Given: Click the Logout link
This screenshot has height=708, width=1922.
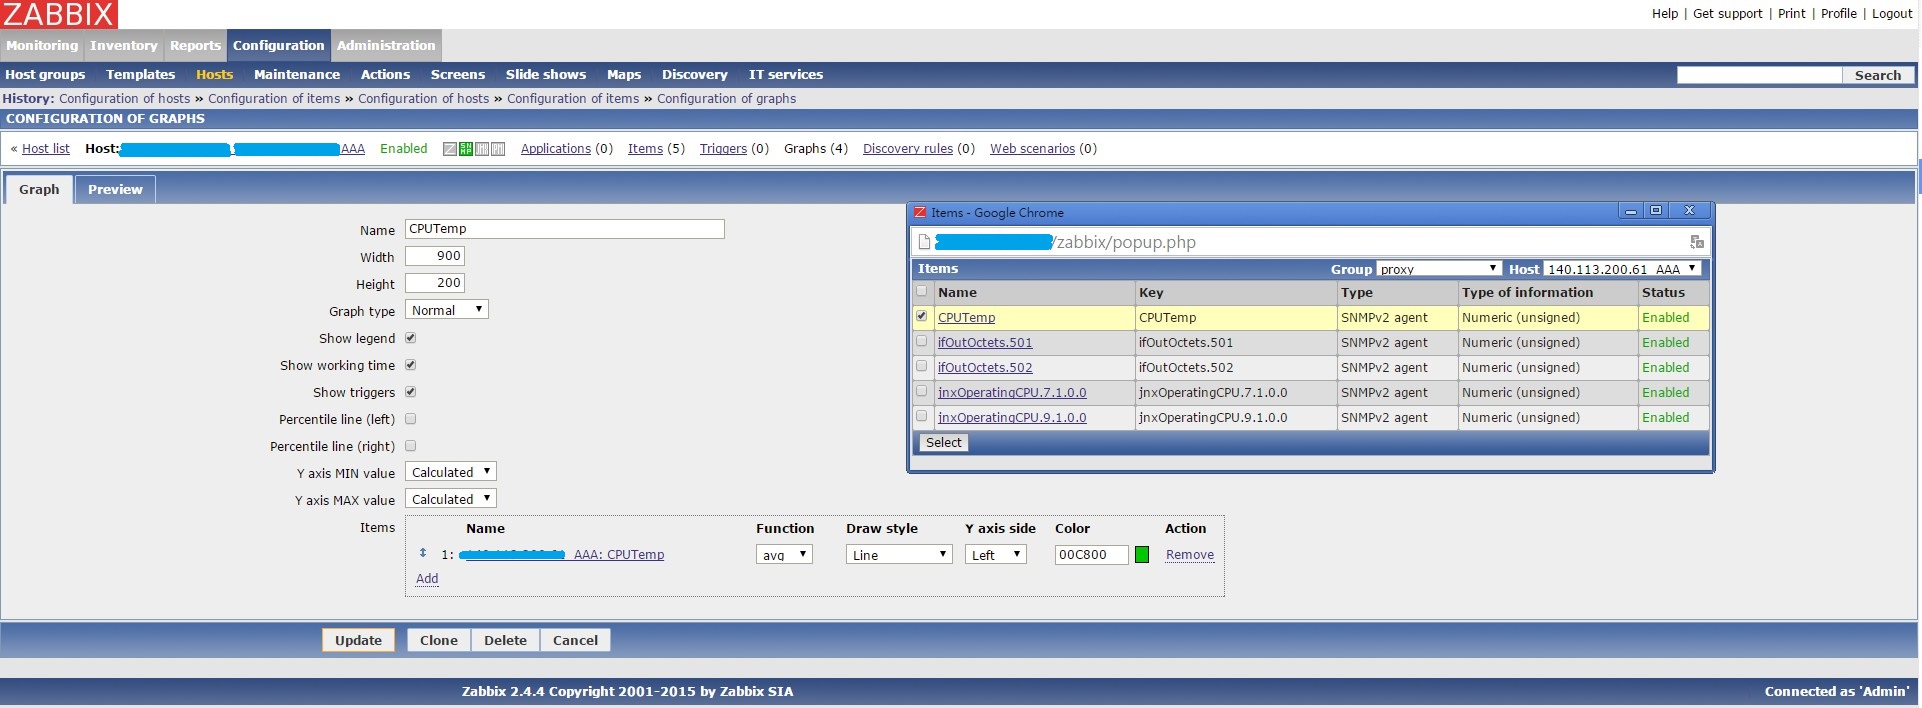Looking at the screenshot, I should [x=1892, y=14].
